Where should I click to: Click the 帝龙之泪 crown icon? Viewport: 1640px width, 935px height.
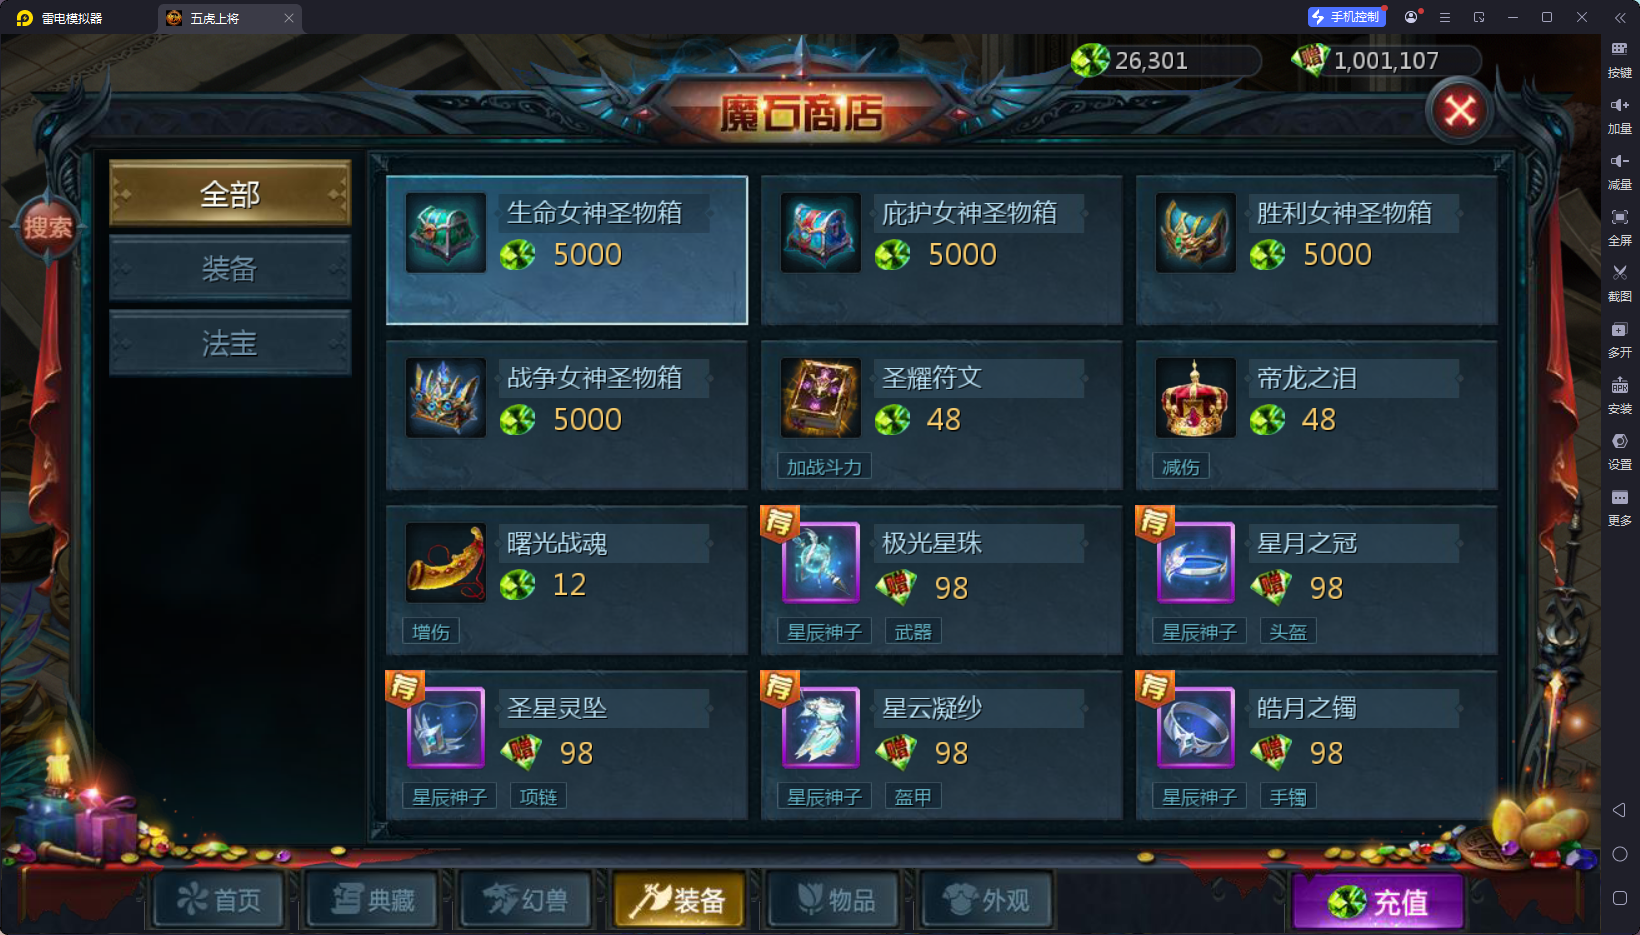pyautogui.click(x=1196, y=398)
